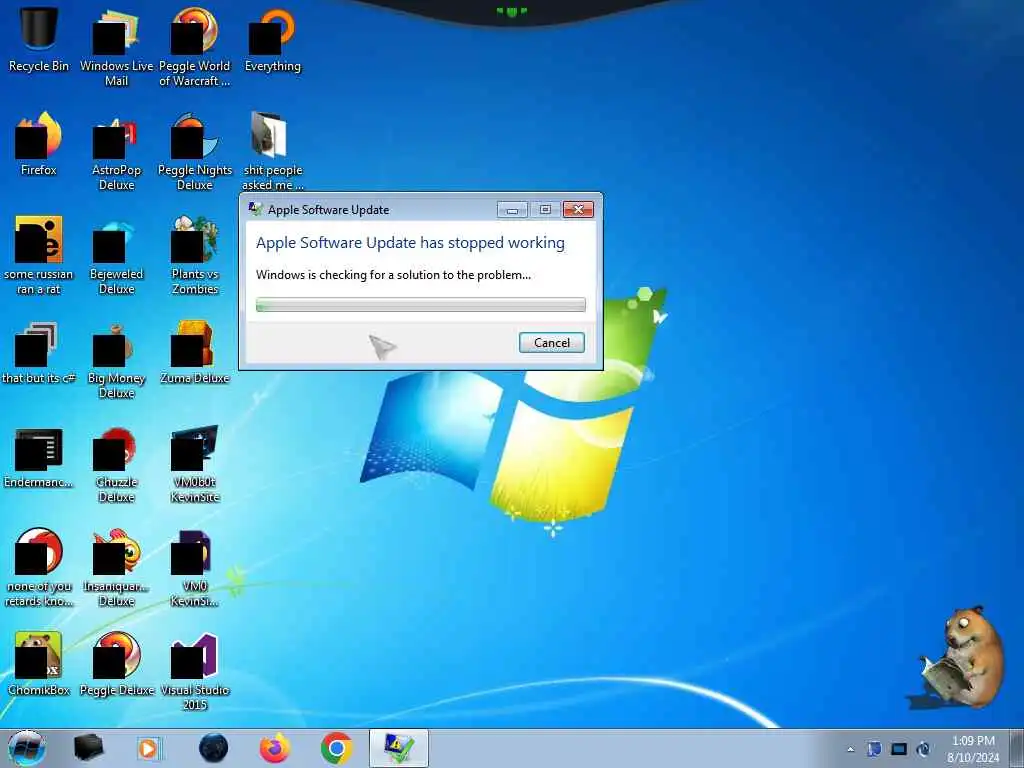Select the Endermanch desktop shortcut

(39, 456)
